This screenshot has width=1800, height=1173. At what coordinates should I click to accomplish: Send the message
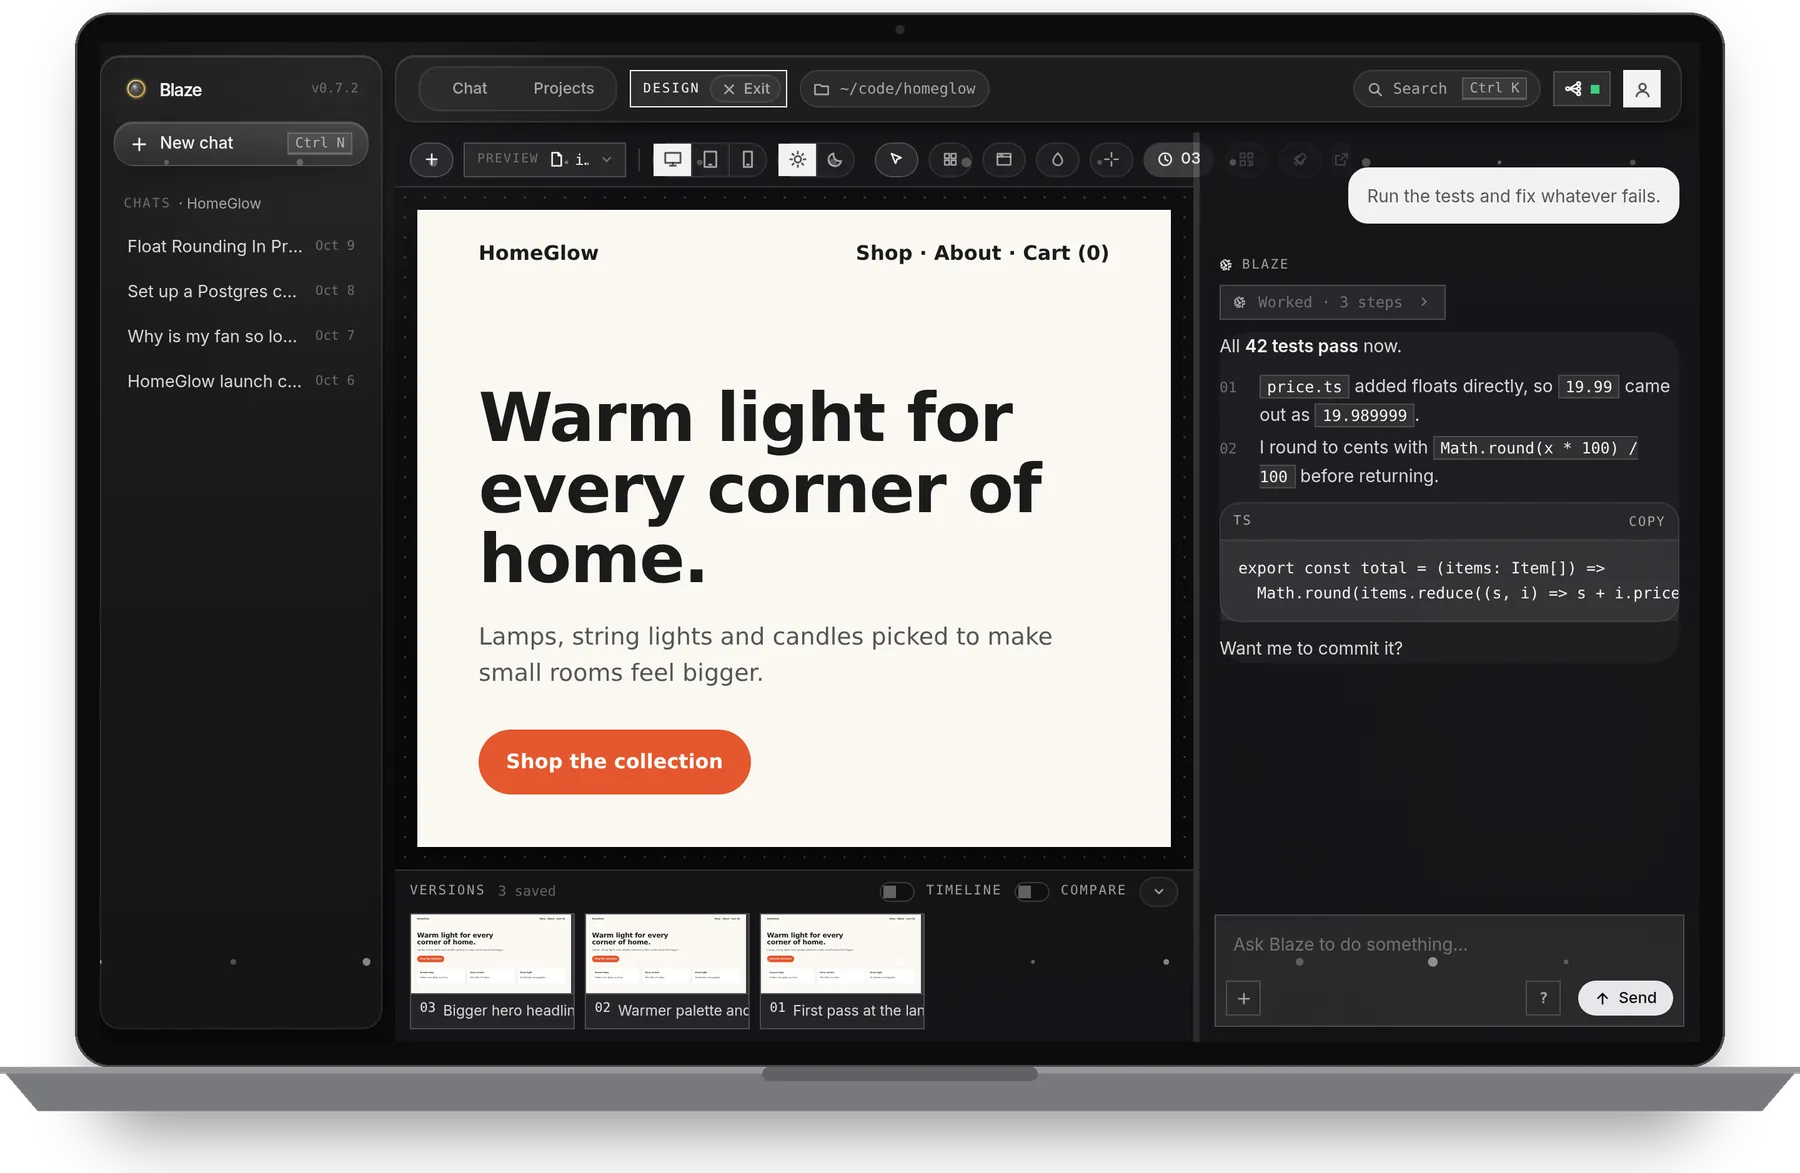click(x=1625, y=998)
